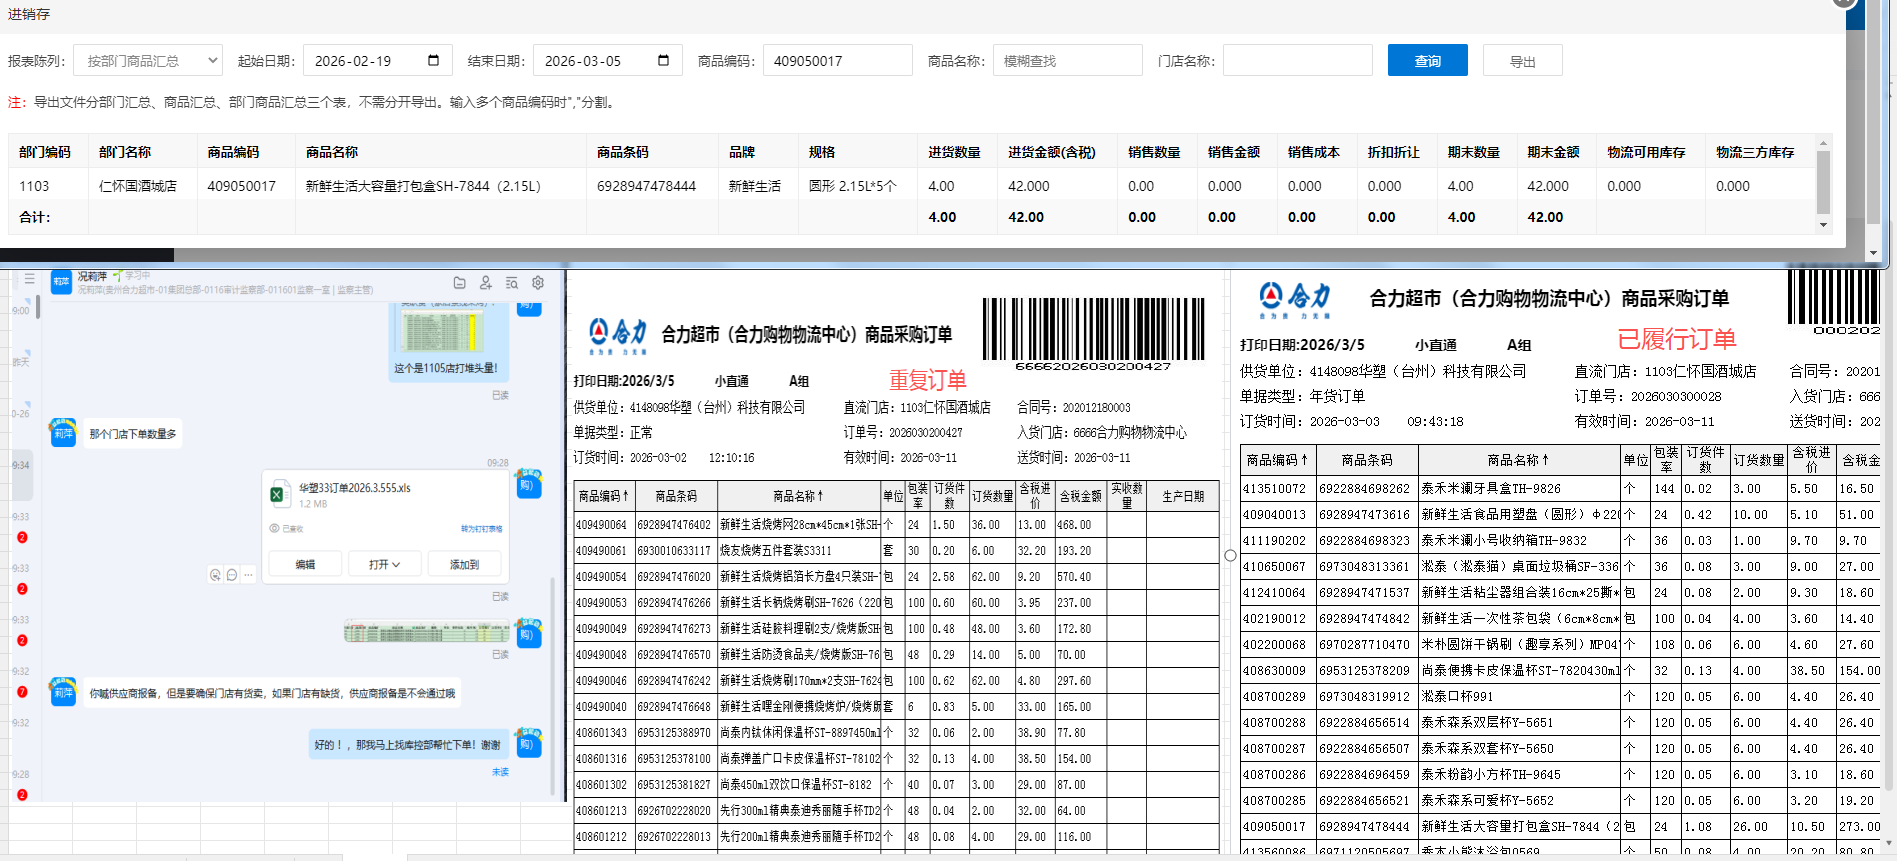1897x861 pixels.
Task: Click the 商品名称 fuzzy search field
Action: tap(1067, 61)
